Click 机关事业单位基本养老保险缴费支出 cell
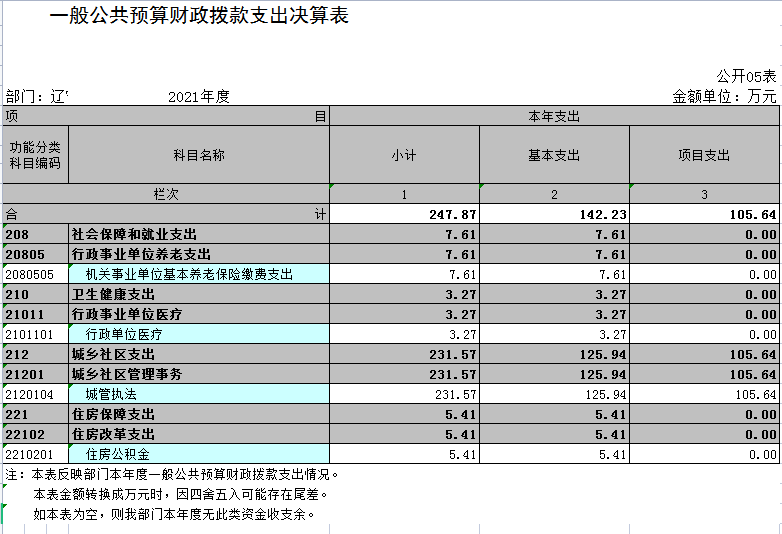The image size is (782, 534). pyautogui.click(x=199, y=274)
